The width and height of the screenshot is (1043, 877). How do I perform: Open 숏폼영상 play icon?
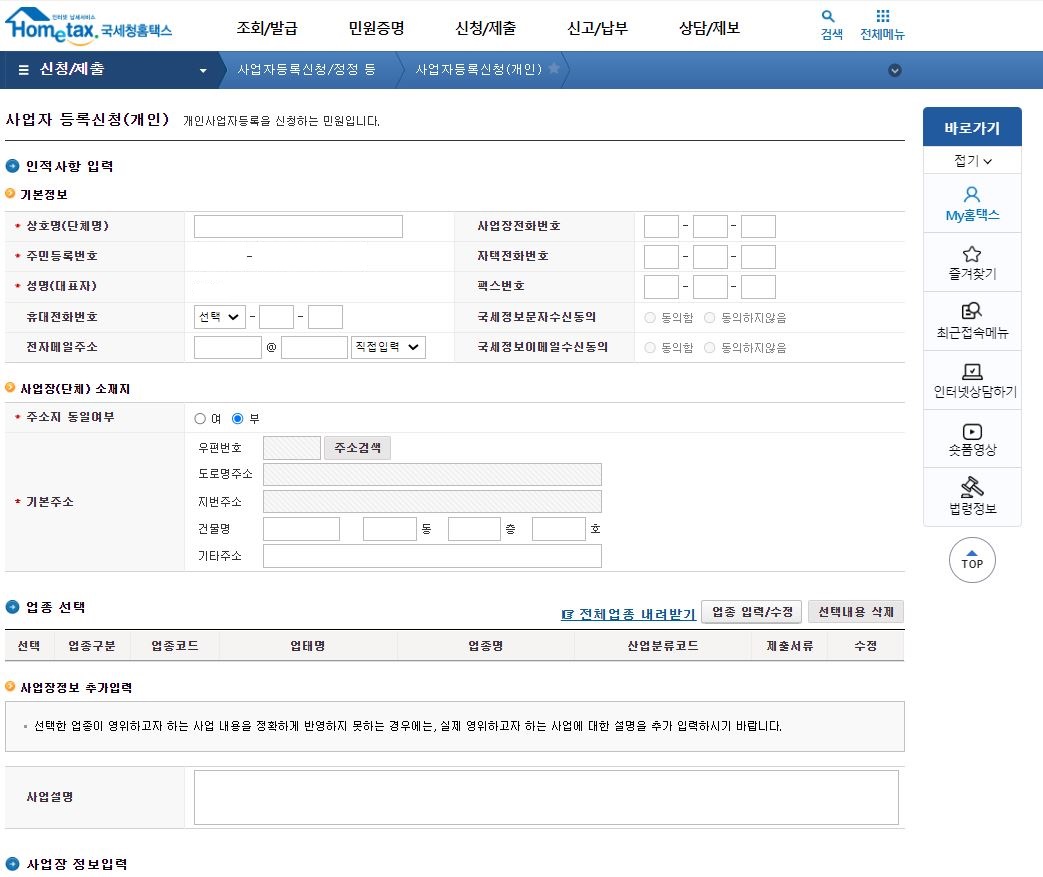(972, 431)
